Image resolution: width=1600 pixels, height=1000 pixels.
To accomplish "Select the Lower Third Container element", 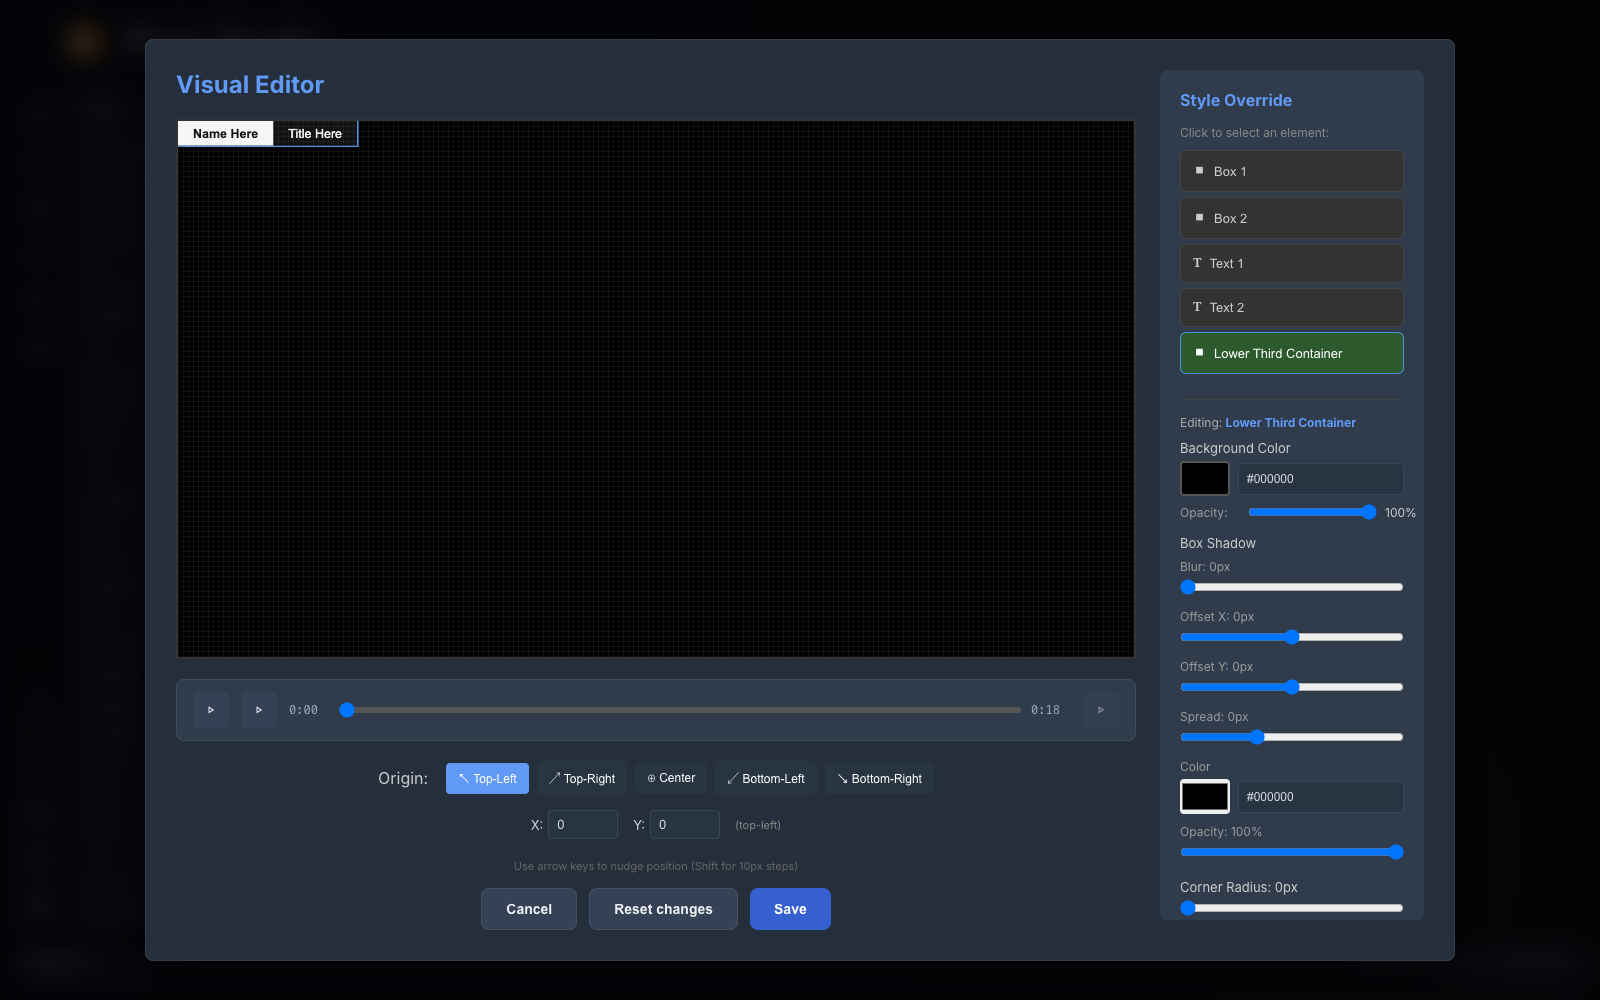I will 1292,353.
